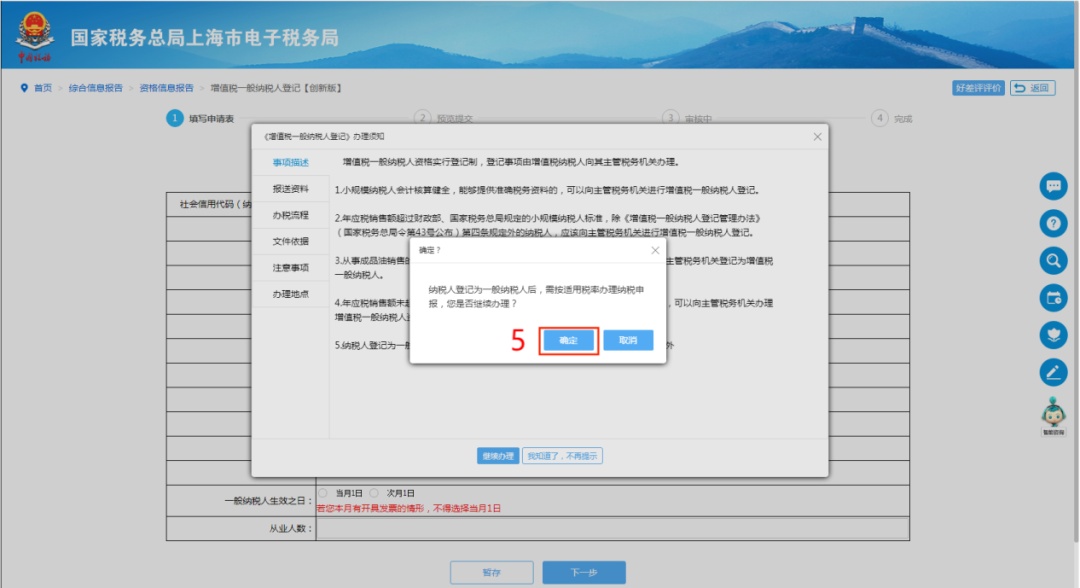This screenshot has width=1080, height=588.
Task: Open the help question mark sidebar icon
Action: point(1053,223)
